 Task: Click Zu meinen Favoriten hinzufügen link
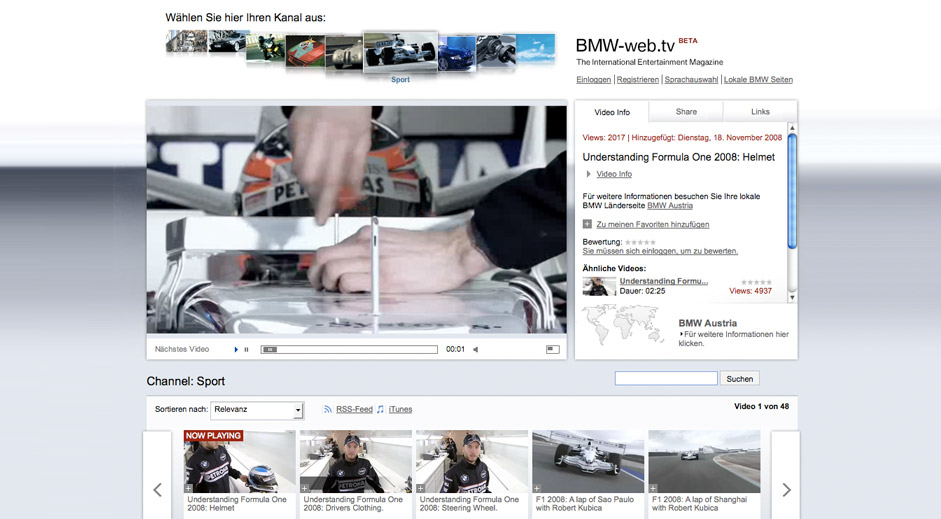coord(652,224)
